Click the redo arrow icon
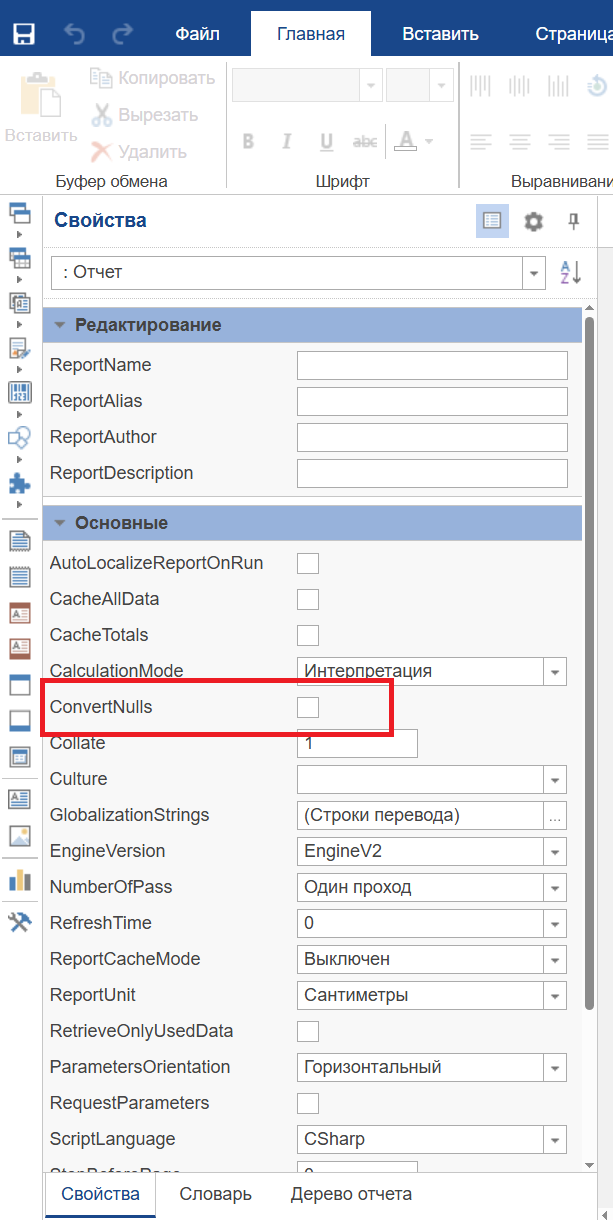Viewport: 613px width, 1220px height. click(122, 34)
